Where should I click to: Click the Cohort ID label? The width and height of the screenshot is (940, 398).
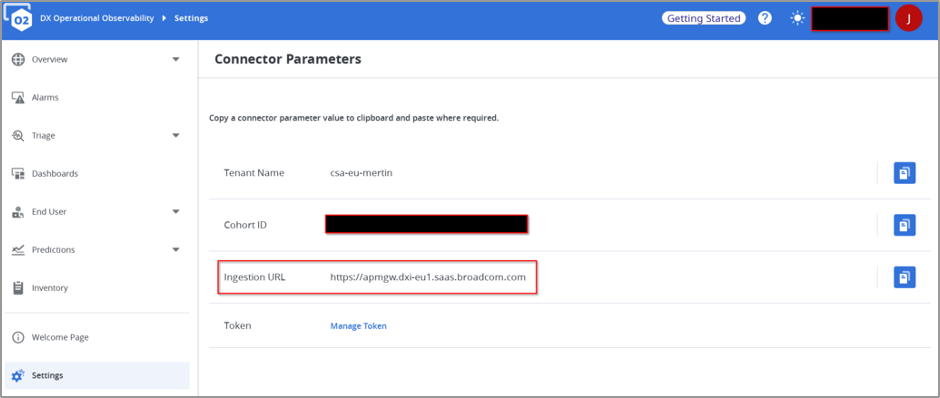click(245, 225)
